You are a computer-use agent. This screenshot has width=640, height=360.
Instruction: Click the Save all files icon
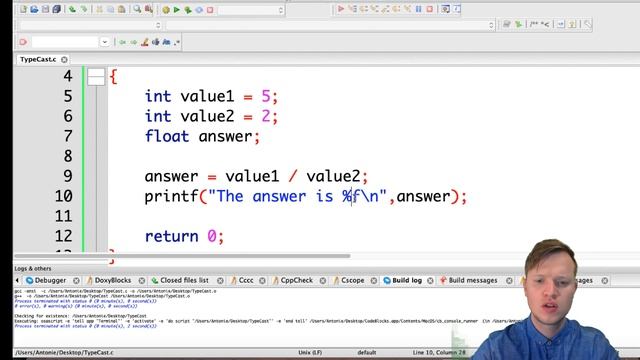56,9
